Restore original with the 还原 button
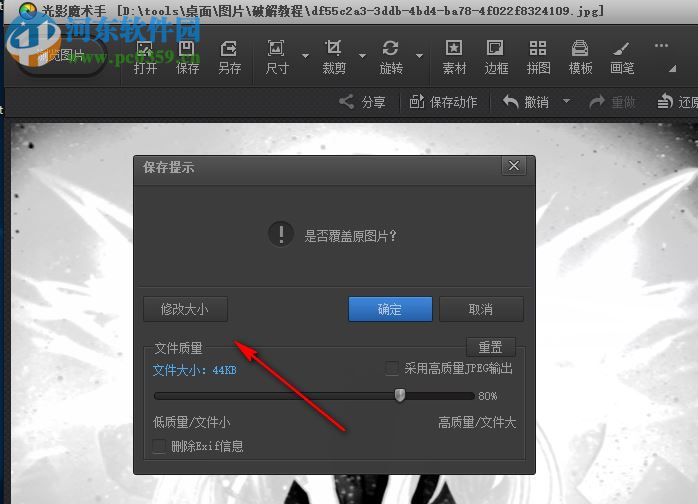 (x=678, y=102)
